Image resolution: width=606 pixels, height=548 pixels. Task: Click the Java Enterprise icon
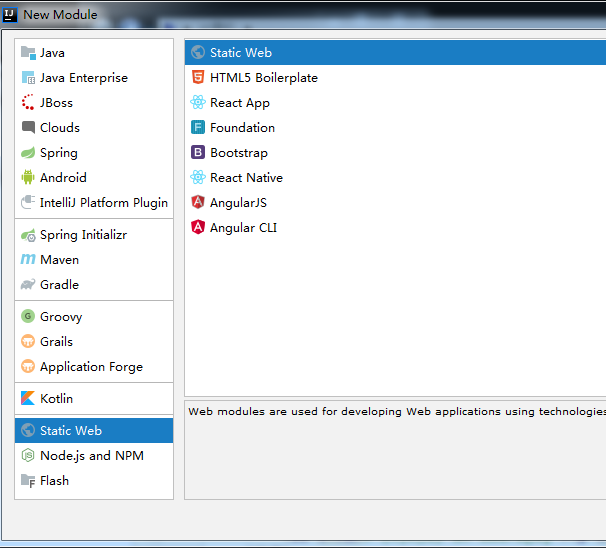[28, 78]
